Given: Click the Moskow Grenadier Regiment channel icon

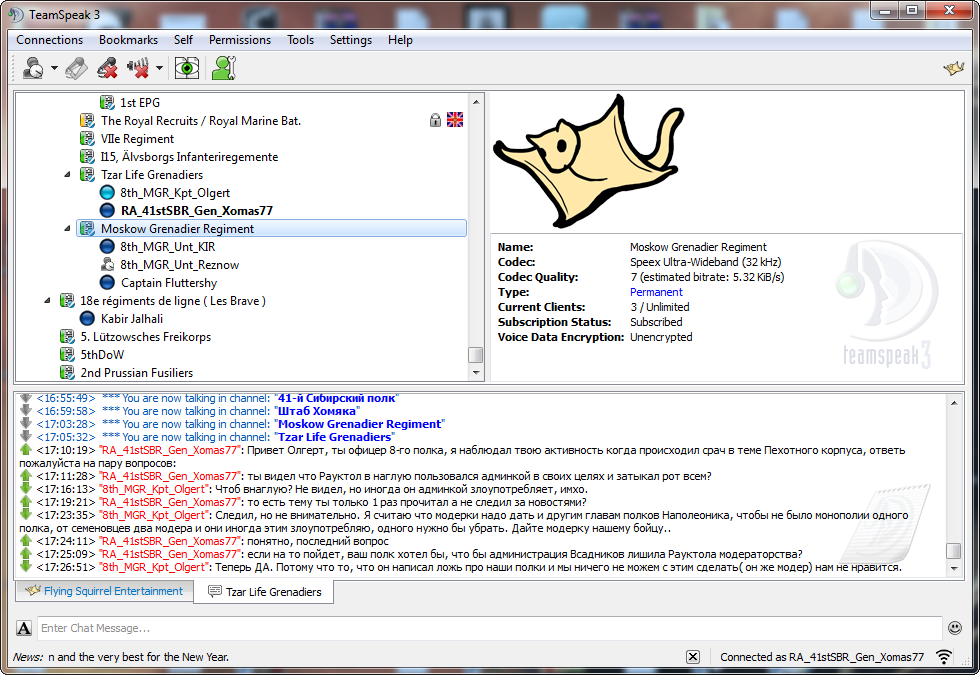Looking at the screenshot, I should [88, 229].
